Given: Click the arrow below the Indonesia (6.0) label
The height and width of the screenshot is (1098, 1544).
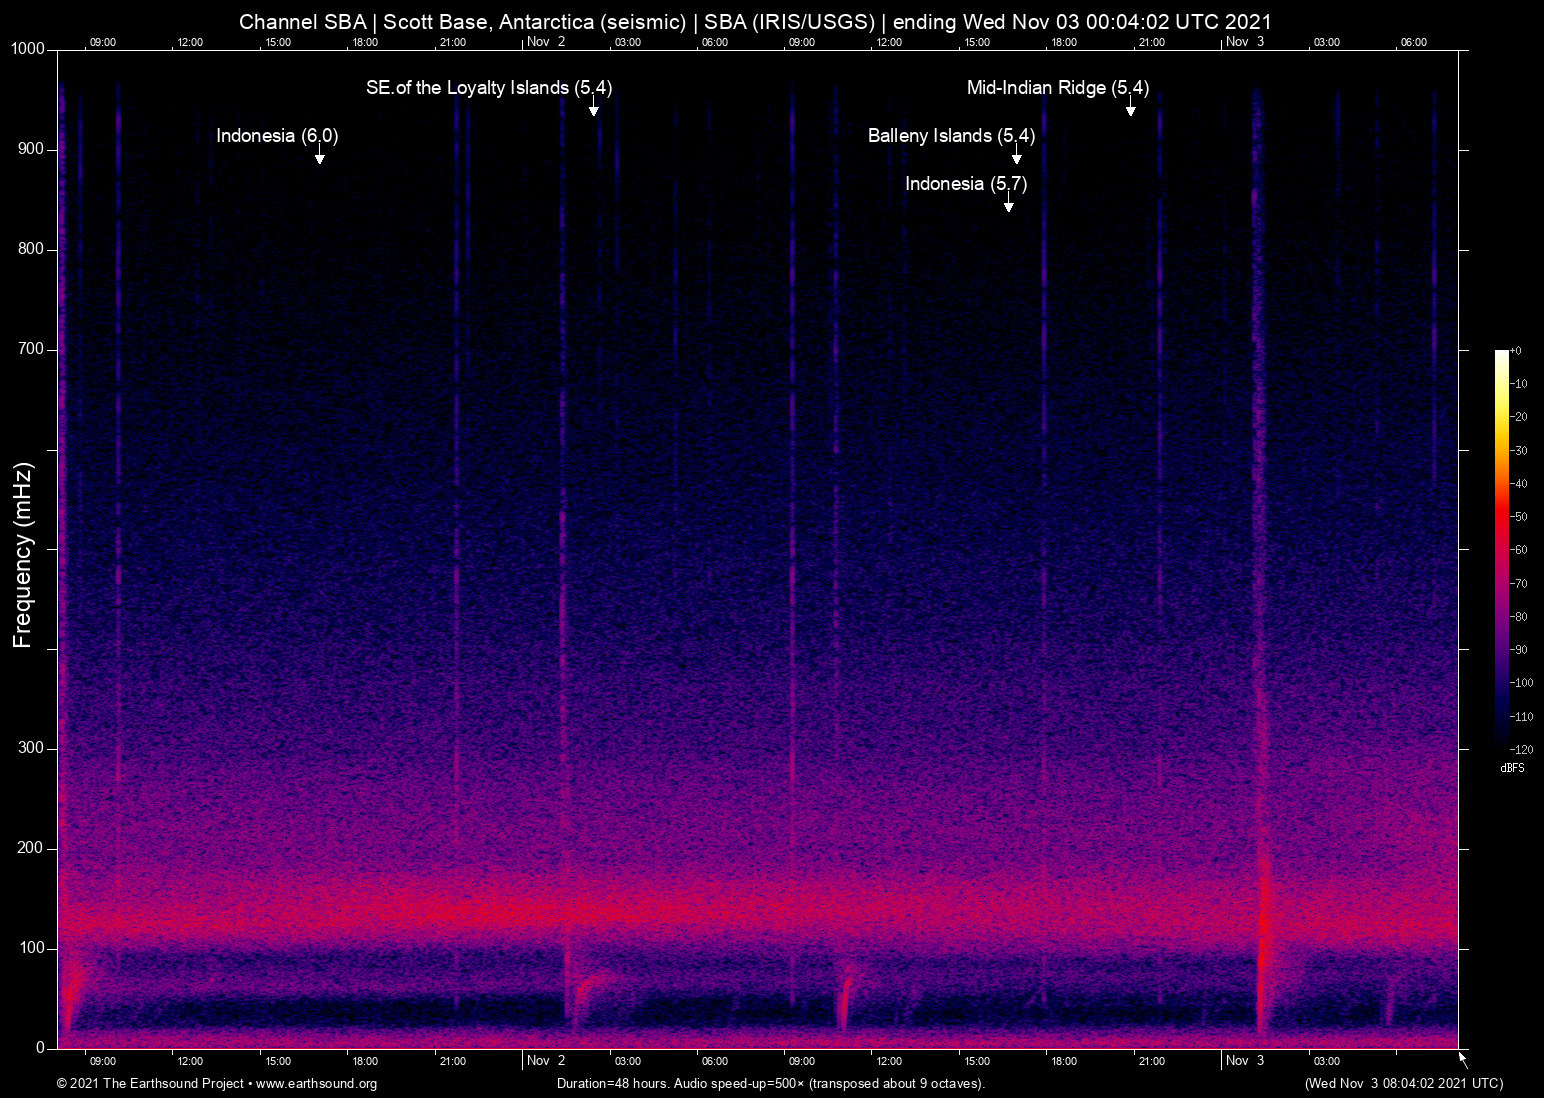Looking at the screenshot, I should pyautogui.click(x=319, y=156).
